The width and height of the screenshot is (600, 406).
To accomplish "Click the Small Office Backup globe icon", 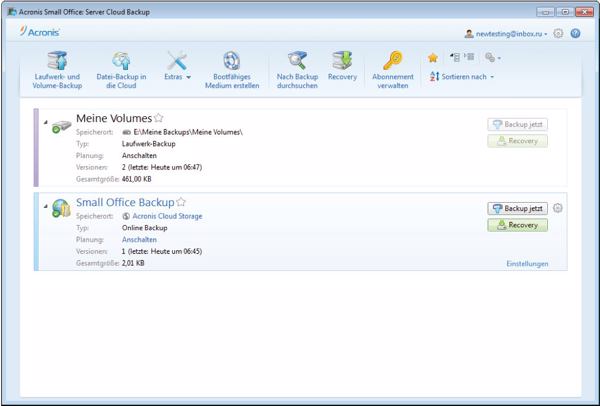I will tap(61, 209).
